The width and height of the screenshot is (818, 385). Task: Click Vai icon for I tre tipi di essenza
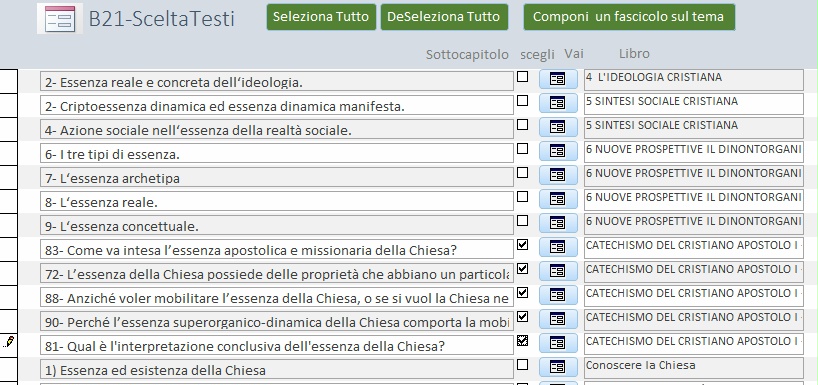[x=558, y=151]
